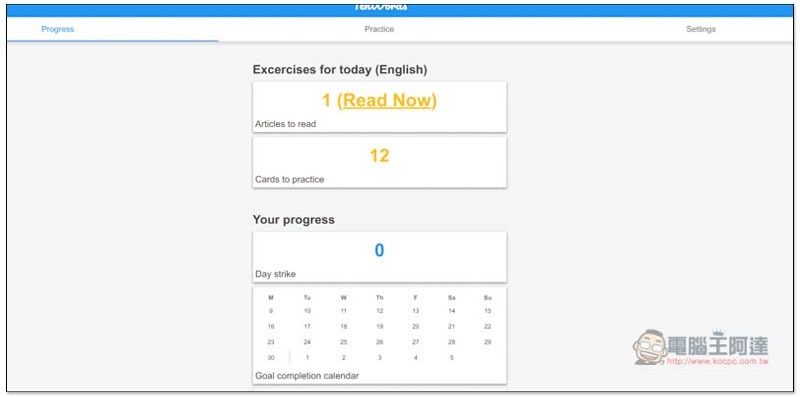Click the Your progress heading
The width and height of the screenshot is (800, 397).
click(294, 220)
